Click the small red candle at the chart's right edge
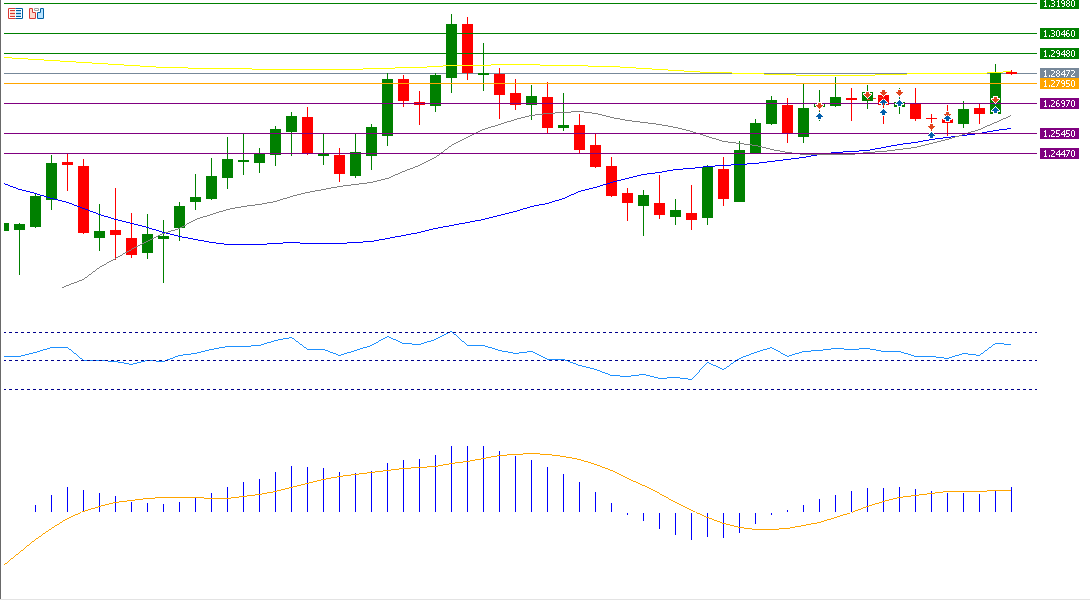The image size is (1090, 600). tap(1012, 72)
